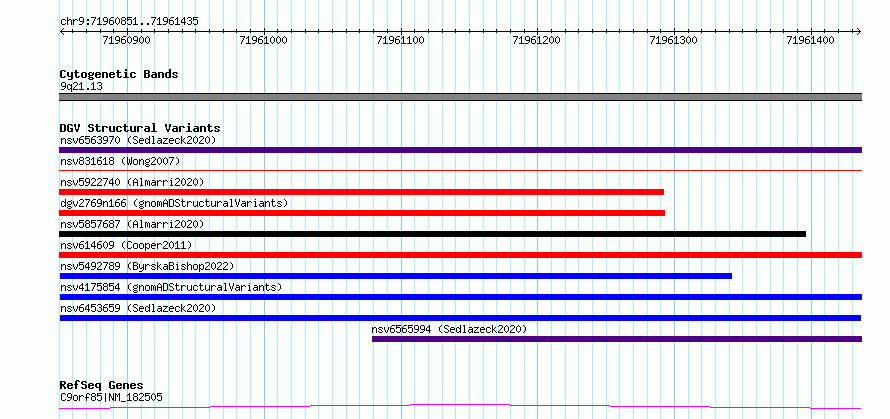The width and height of the screenshot is (890, 419).
Task: Open nsv4175854 (gnomADStructuralVariants) label
Action: [x=171, y=287]
